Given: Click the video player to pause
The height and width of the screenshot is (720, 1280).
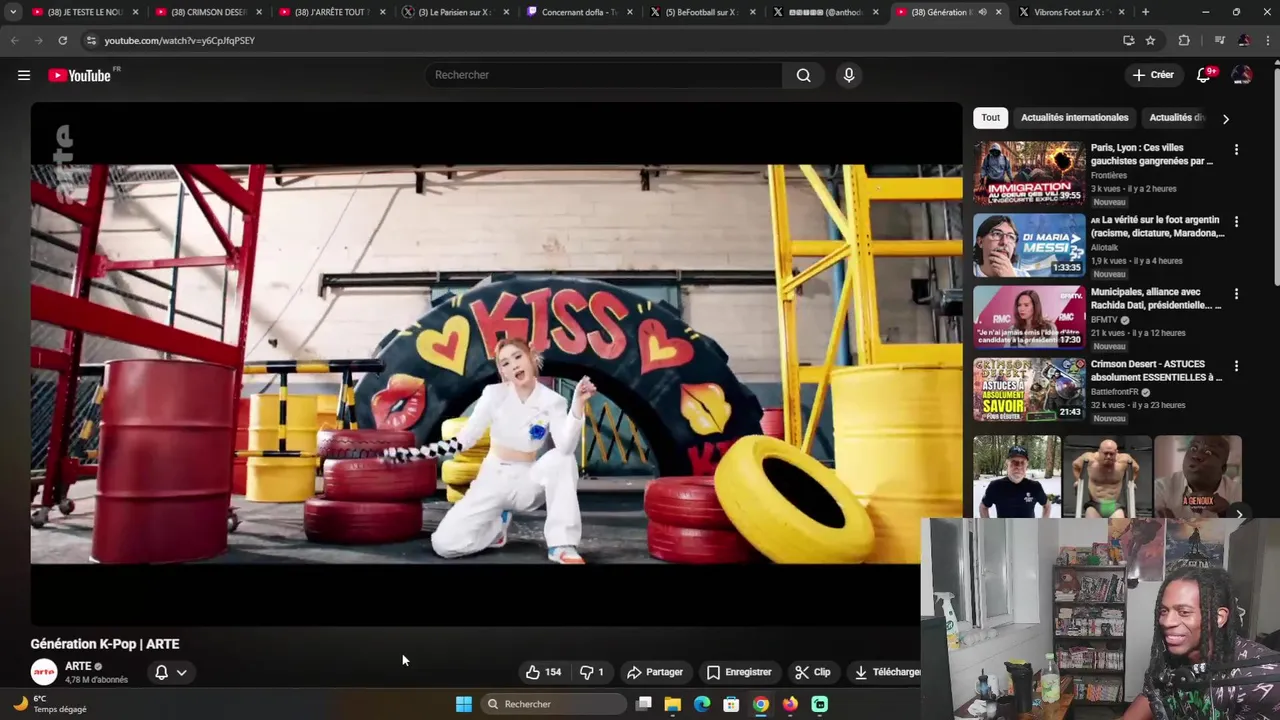Looking at the screenshot, I should 496,364.
